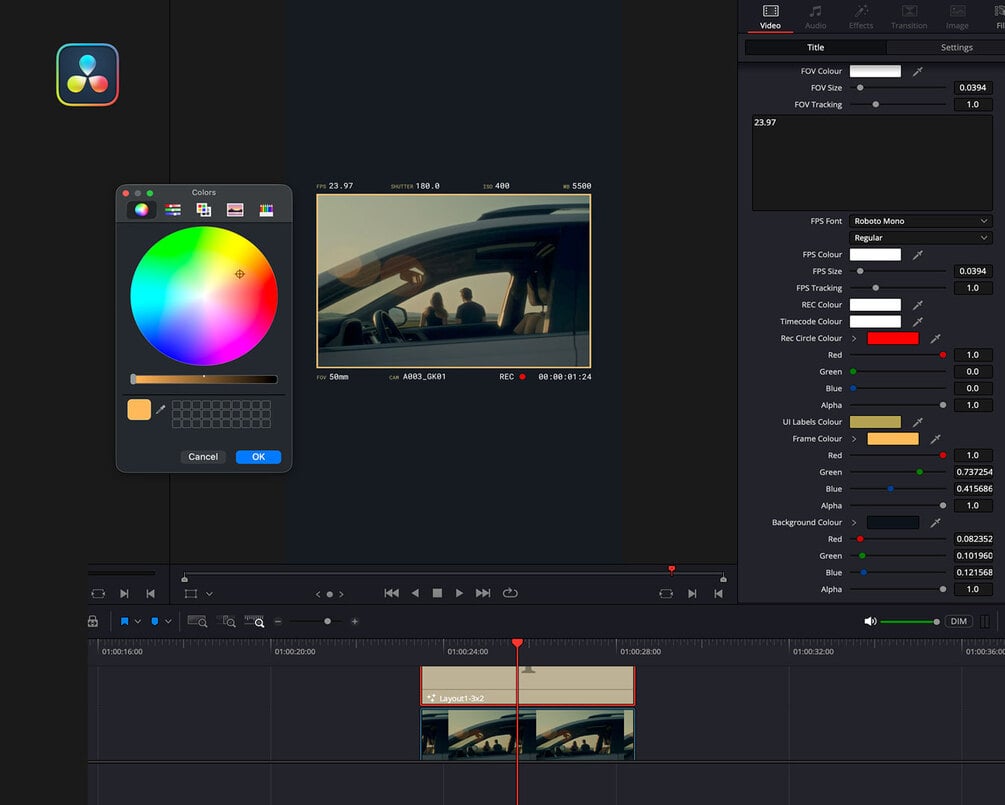Viewport: 1005px width, 805px height.
Task: Toggle loop playback
Action: tap(510, 593)
